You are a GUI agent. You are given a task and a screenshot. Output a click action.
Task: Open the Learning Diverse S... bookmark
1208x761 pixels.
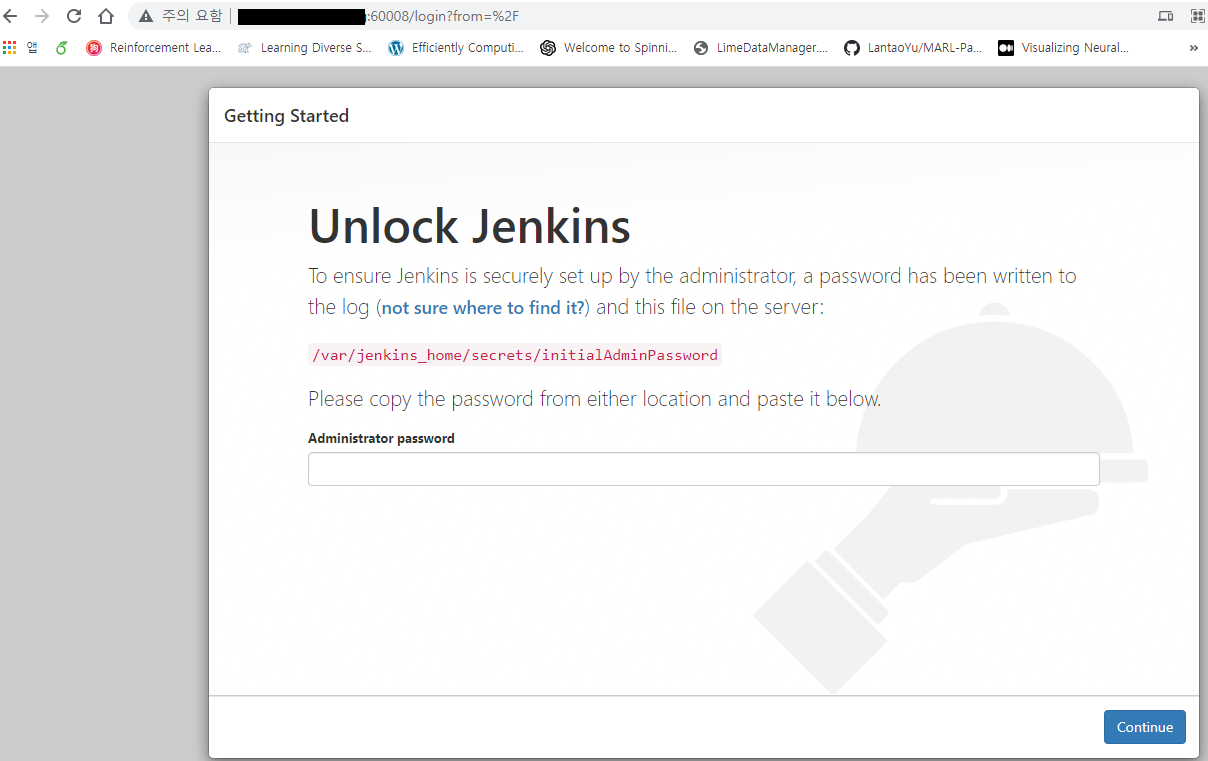tap(304, 47)
